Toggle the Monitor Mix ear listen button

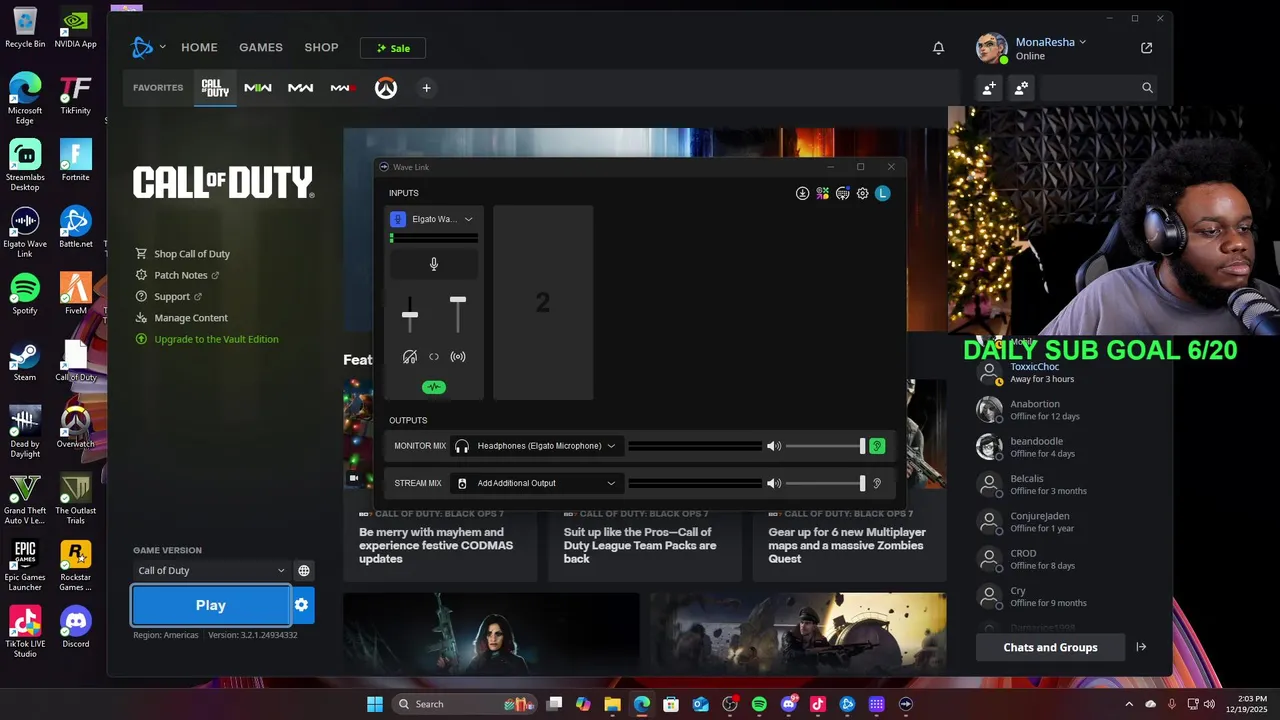click(877, 446)
